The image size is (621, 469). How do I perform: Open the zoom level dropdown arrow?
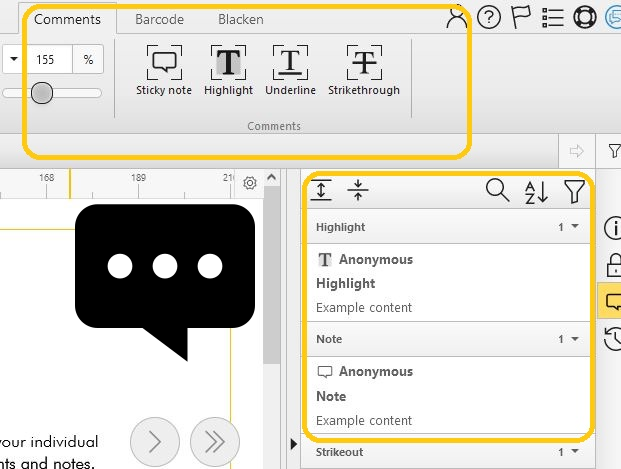tap(14, 60)
